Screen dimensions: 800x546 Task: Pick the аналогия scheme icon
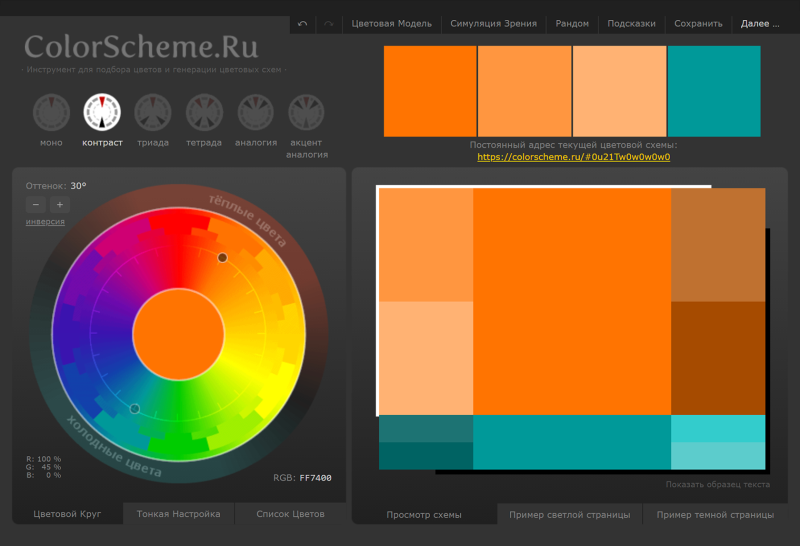click(x=256, y=112)
